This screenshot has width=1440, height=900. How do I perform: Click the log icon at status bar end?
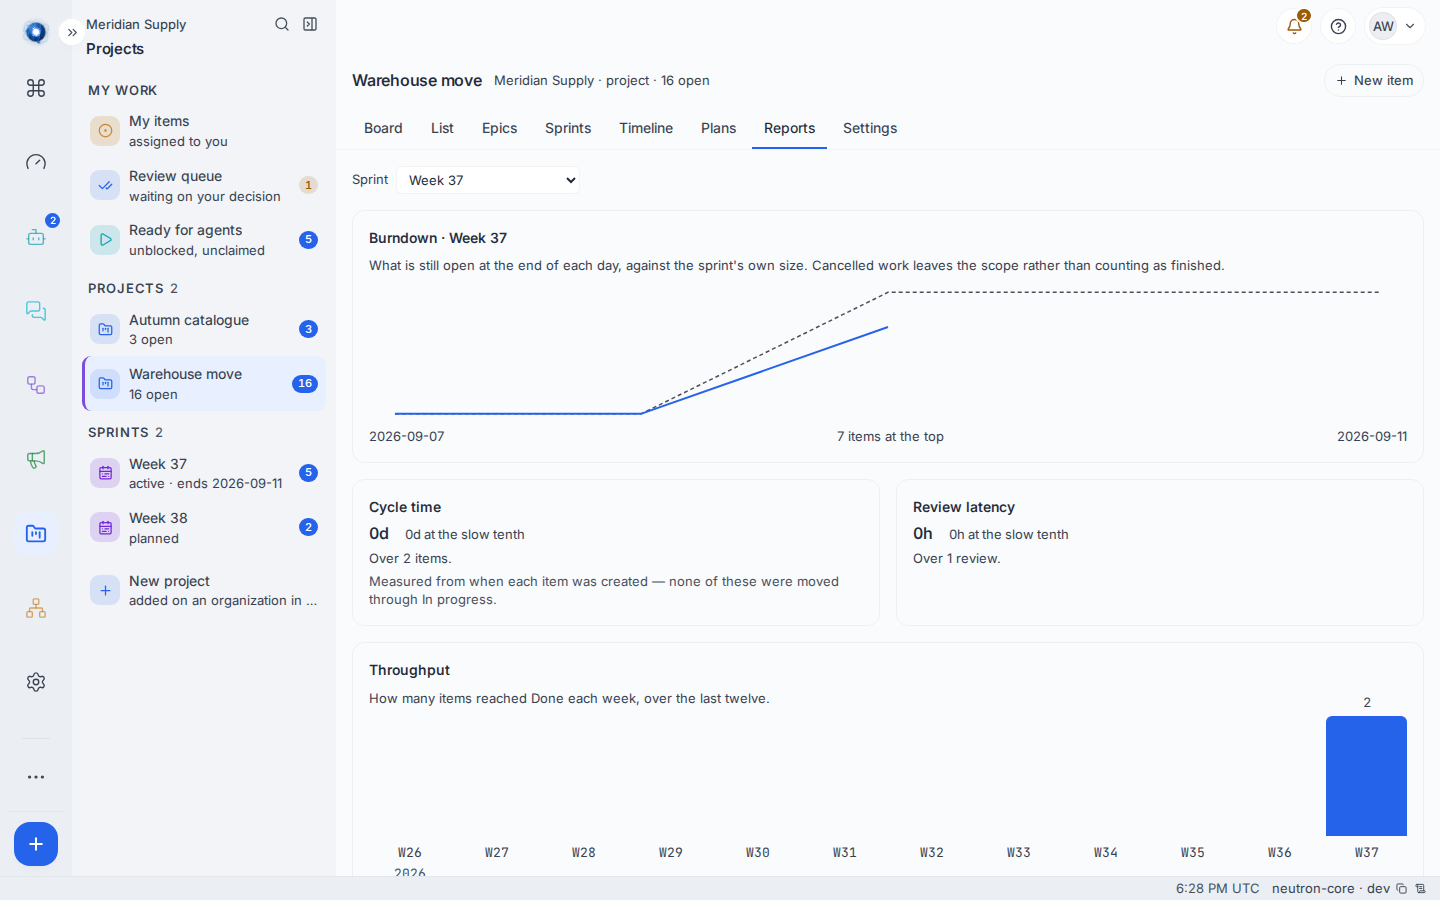(1420, 888)
